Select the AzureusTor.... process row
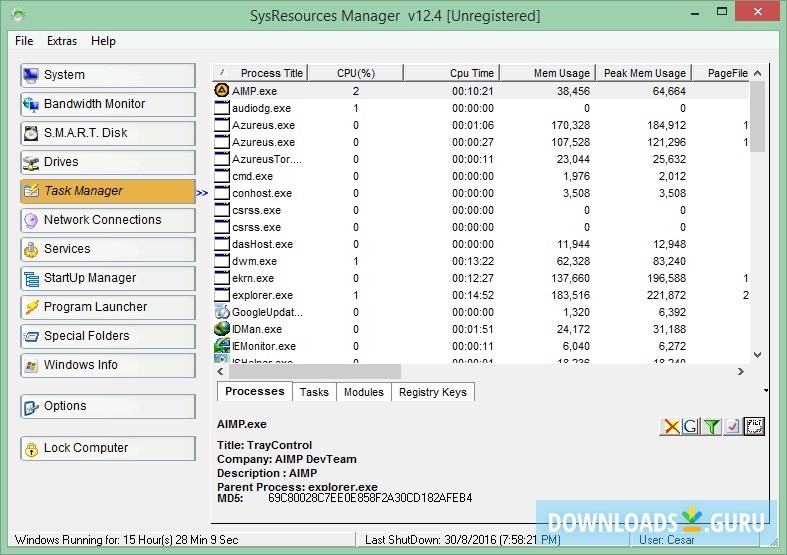787x555 pixels. point(481,159)
